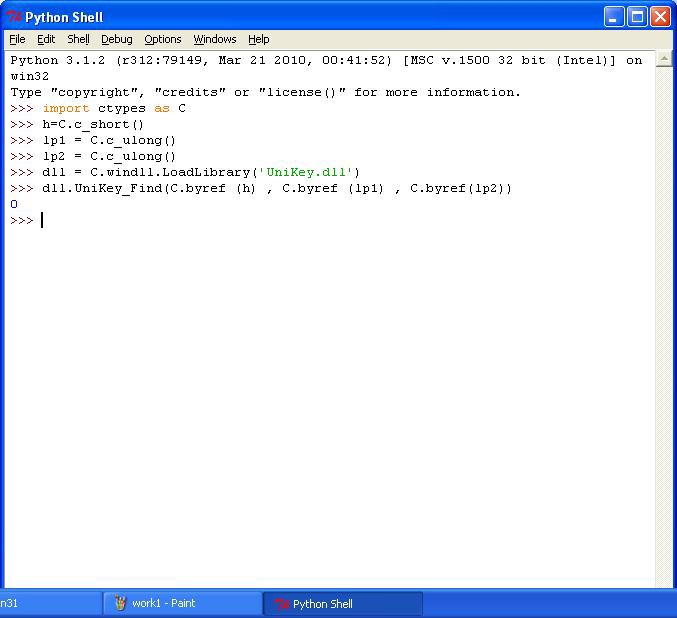This screenshot has width=677, height=618.
Task: Click the Python icon in taskbar
Action: (x=282, y=604)
